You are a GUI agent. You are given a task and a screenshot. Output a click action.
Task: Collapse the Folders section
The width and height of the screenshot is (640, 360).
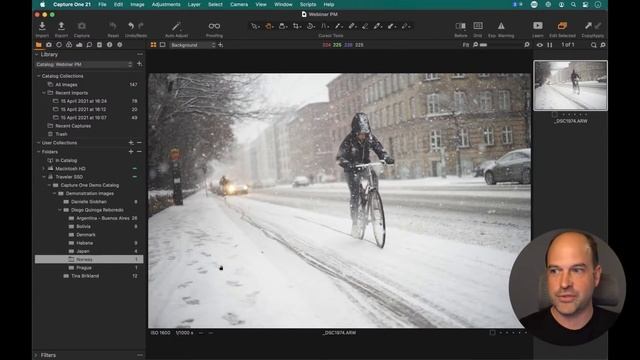click(x=39, y=151)
